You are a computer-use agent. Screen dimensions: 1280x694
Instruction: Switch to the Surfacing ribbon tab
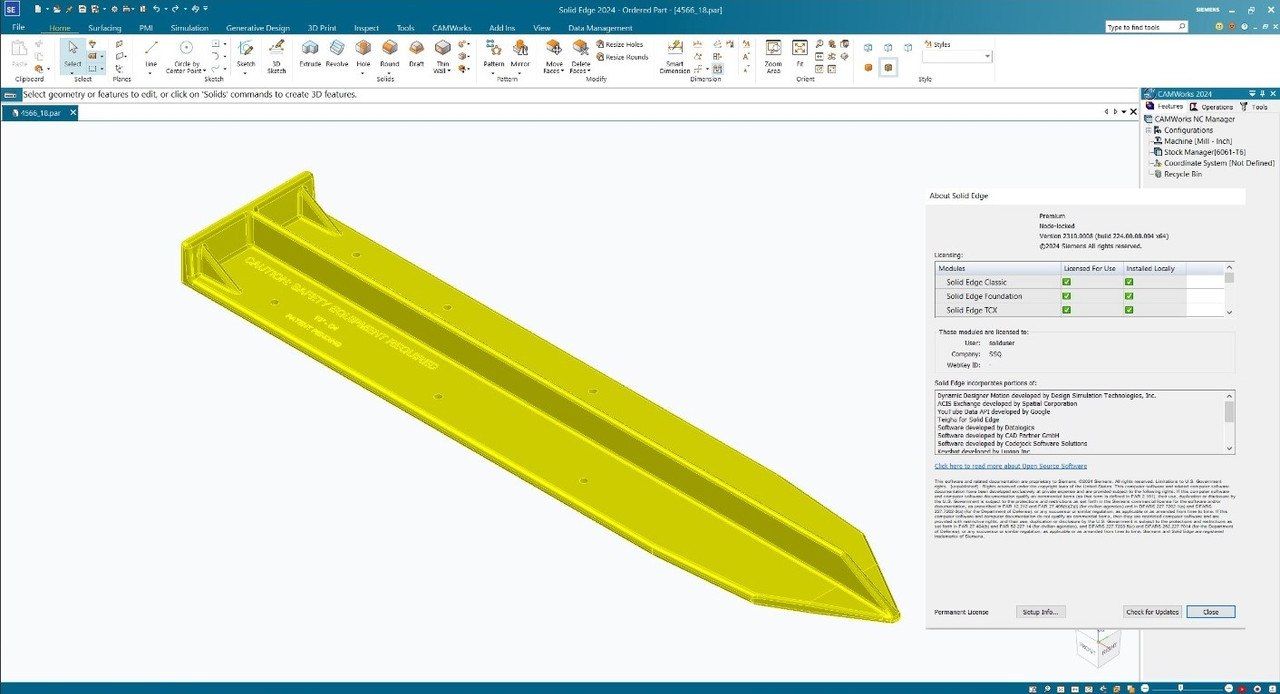pyautogui.click(x=104, y=28)
